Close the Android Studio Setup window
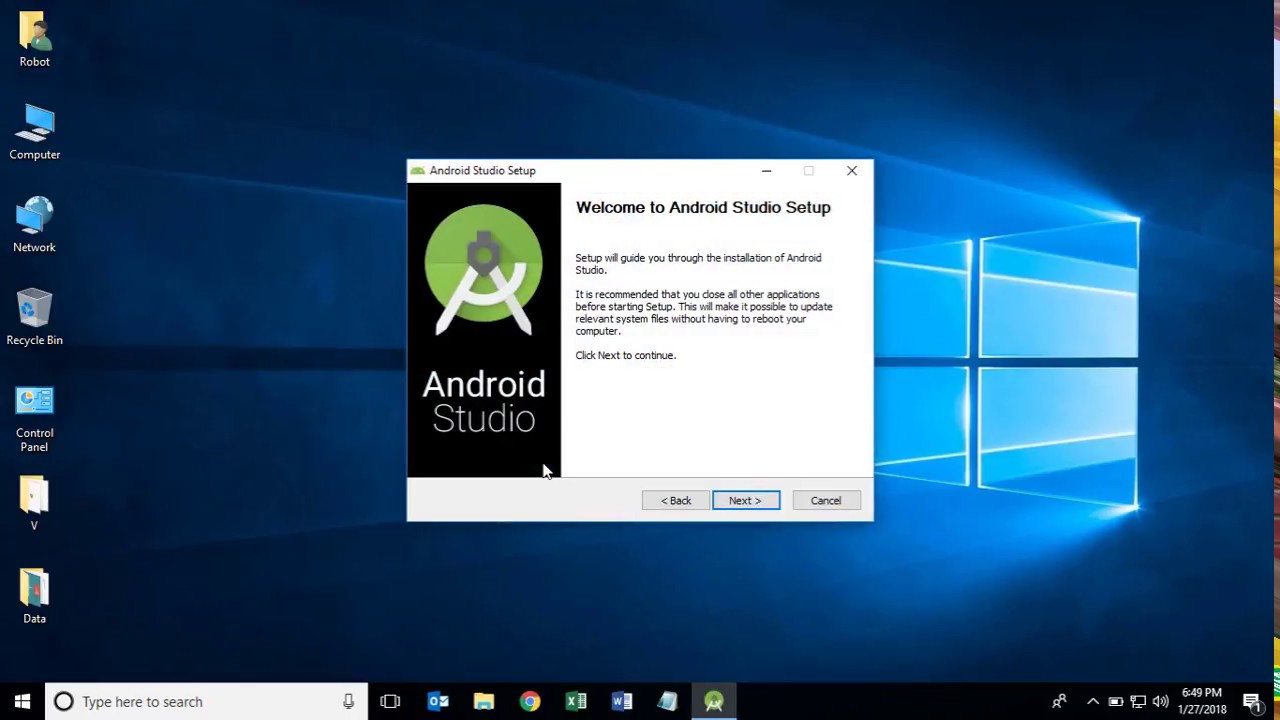This screenshot has height=720, width=1280. coord(852,171)
